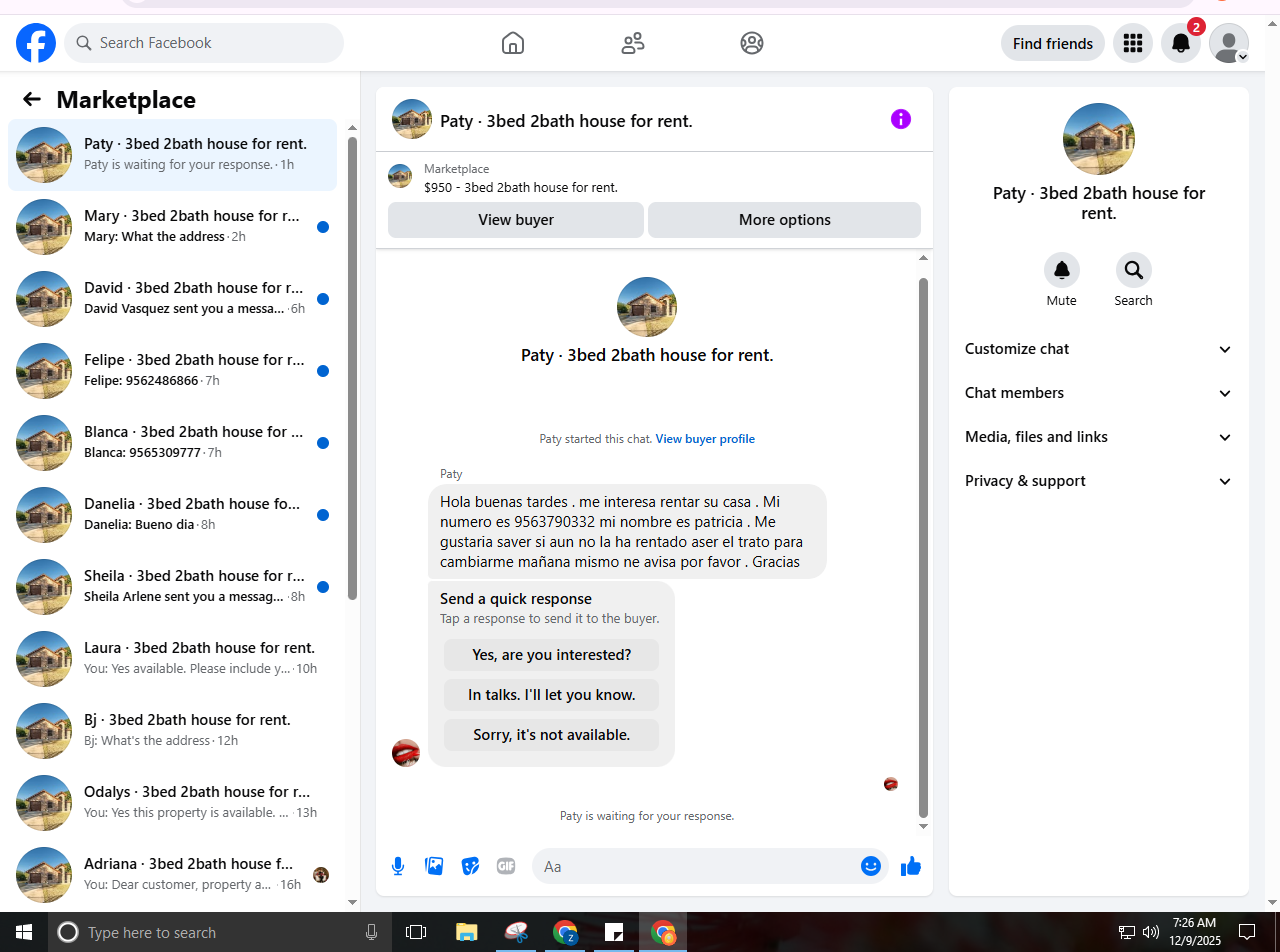Click the house listing thumbnail in Marketplace banner
The width and height of the screenshot is (1280, 952).
tap(400, 176)
